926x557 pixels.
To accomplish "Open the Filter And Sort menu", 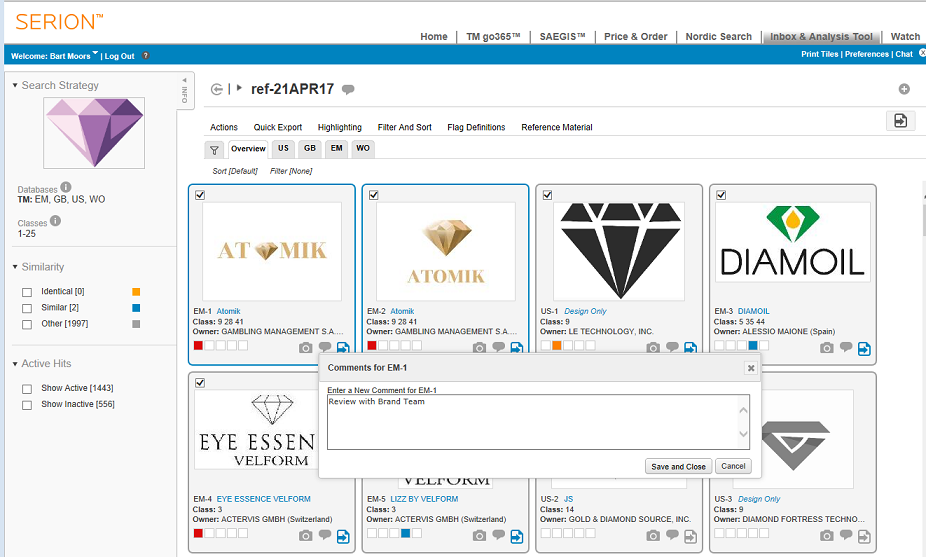I will (x=405, y=127).
